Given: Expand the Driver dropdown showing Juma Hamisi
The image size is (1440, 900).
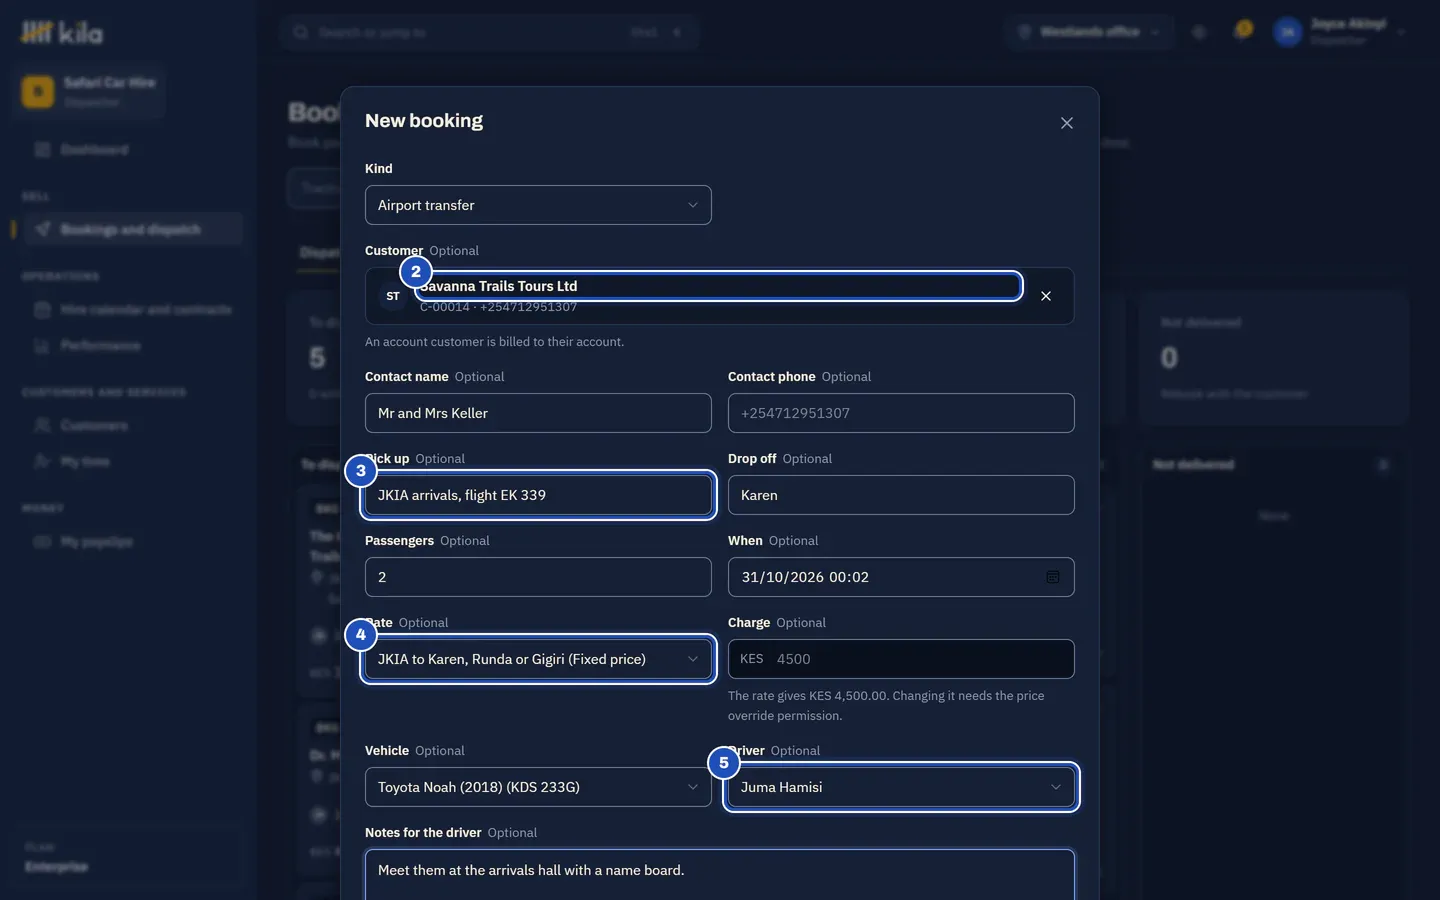Looking at the screenshot, I should [901, 787].
